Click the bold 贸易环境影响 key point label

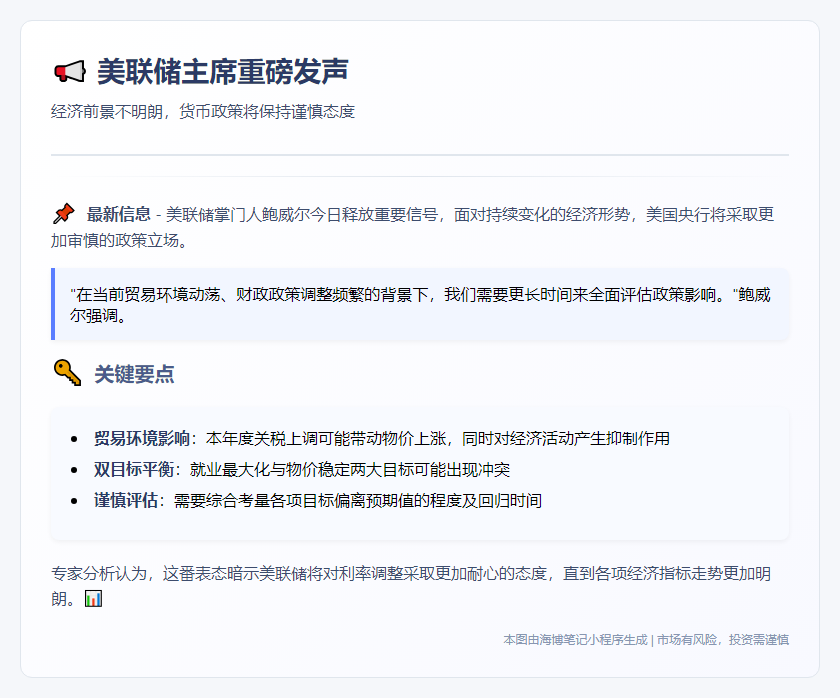141,438
